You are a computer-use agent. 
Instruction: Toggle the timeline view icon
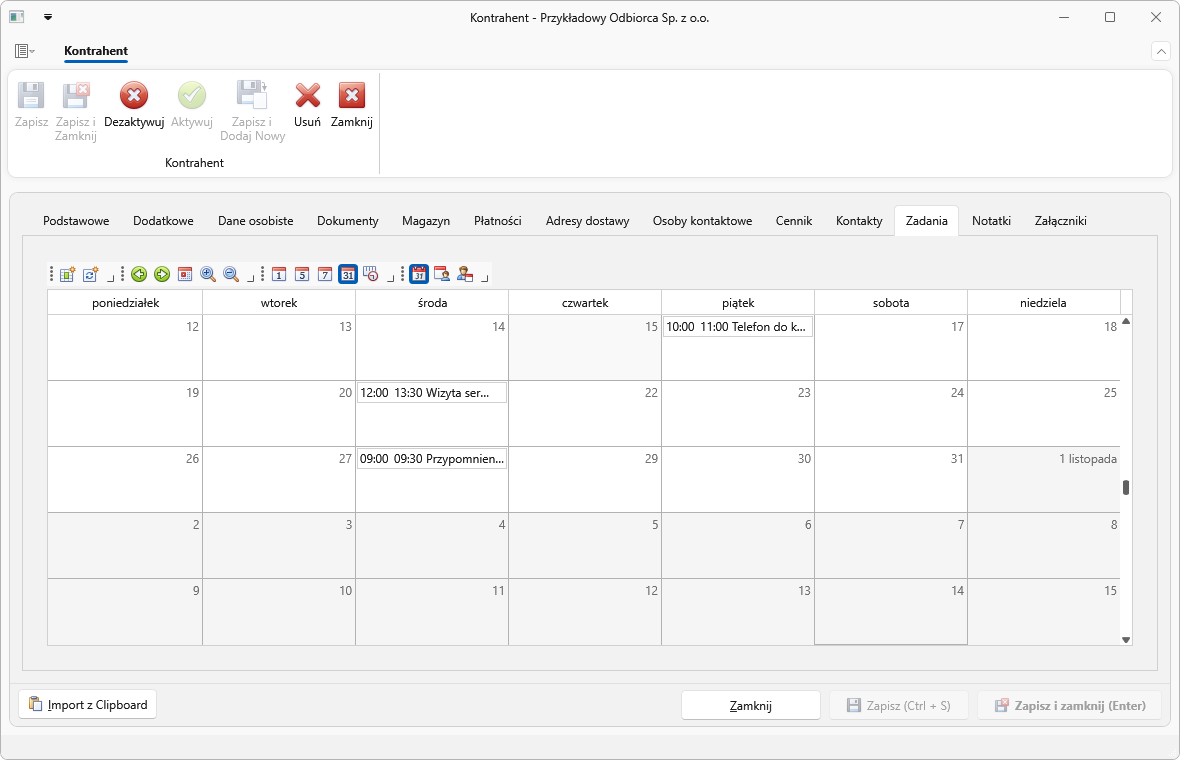(x=371, y=275)
